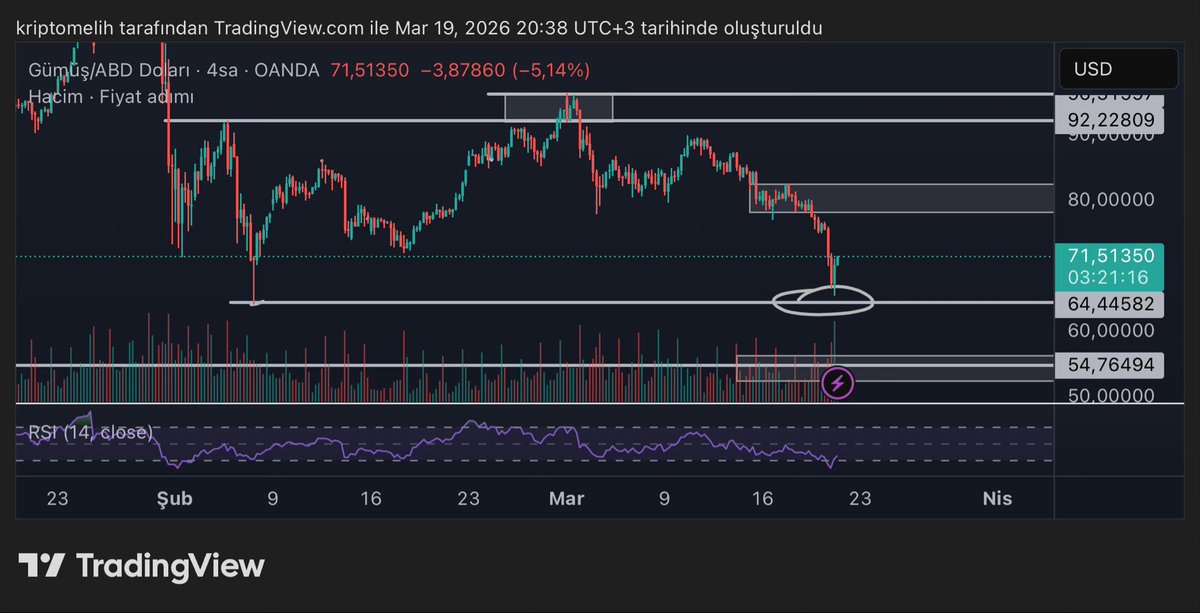Select the OANDA exchange name

tap(287, 70)
